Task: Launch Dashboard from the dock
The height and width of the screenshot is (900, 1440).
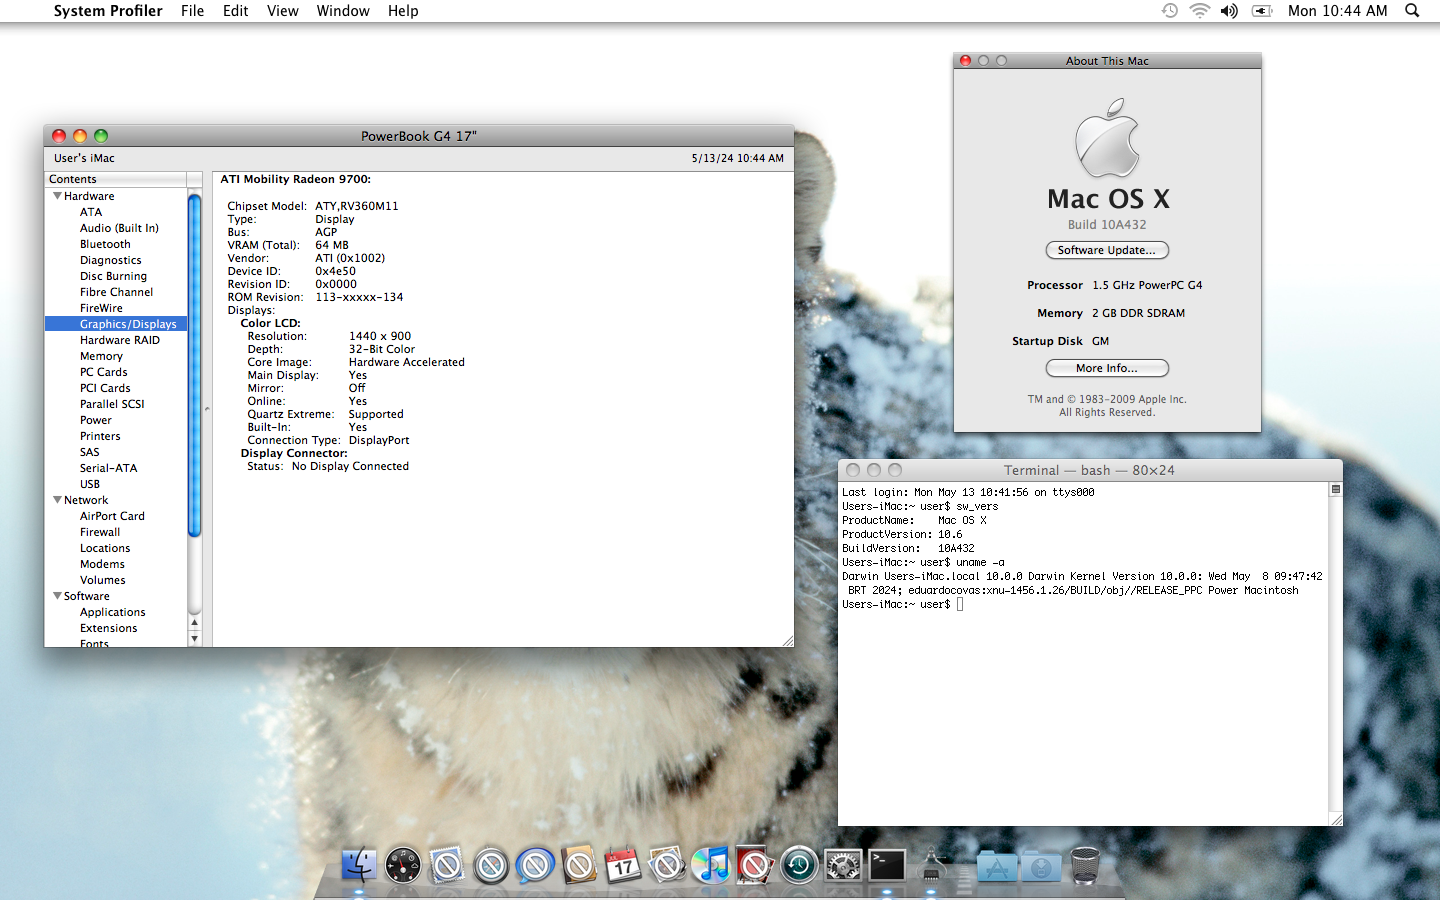Action: point(403,865)
